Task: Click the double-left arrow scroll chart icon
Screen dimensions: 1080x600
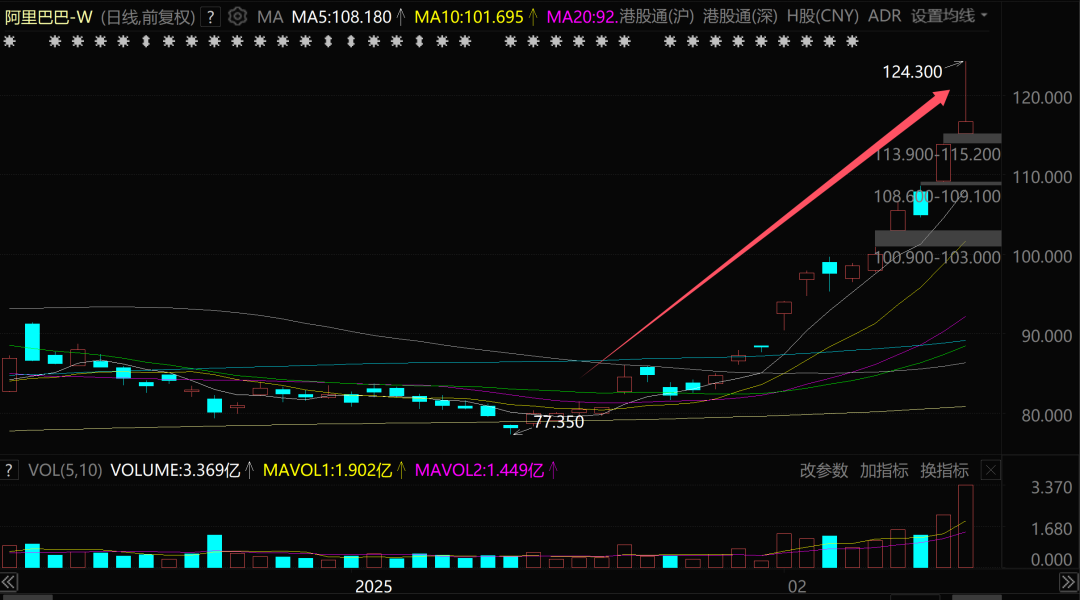Action: (x=8, y=582)
